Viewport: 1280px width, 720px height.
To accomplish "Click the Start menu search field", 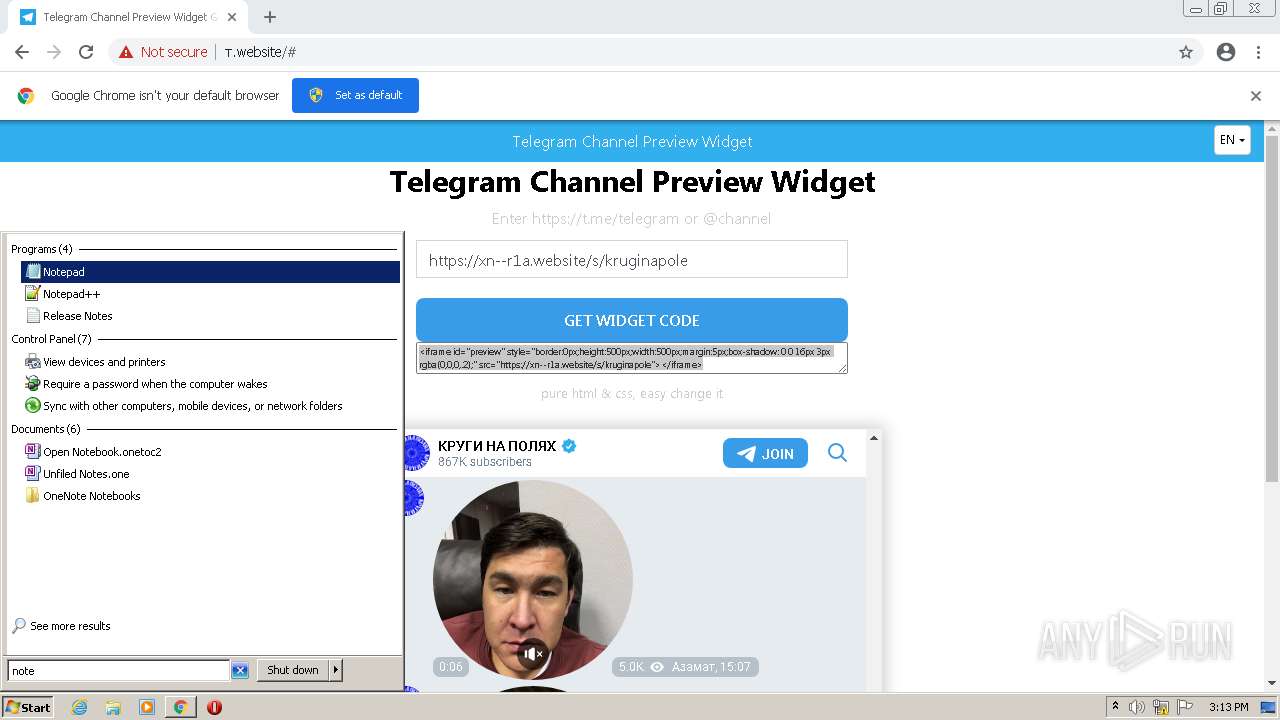I will [x=118, y=671].
